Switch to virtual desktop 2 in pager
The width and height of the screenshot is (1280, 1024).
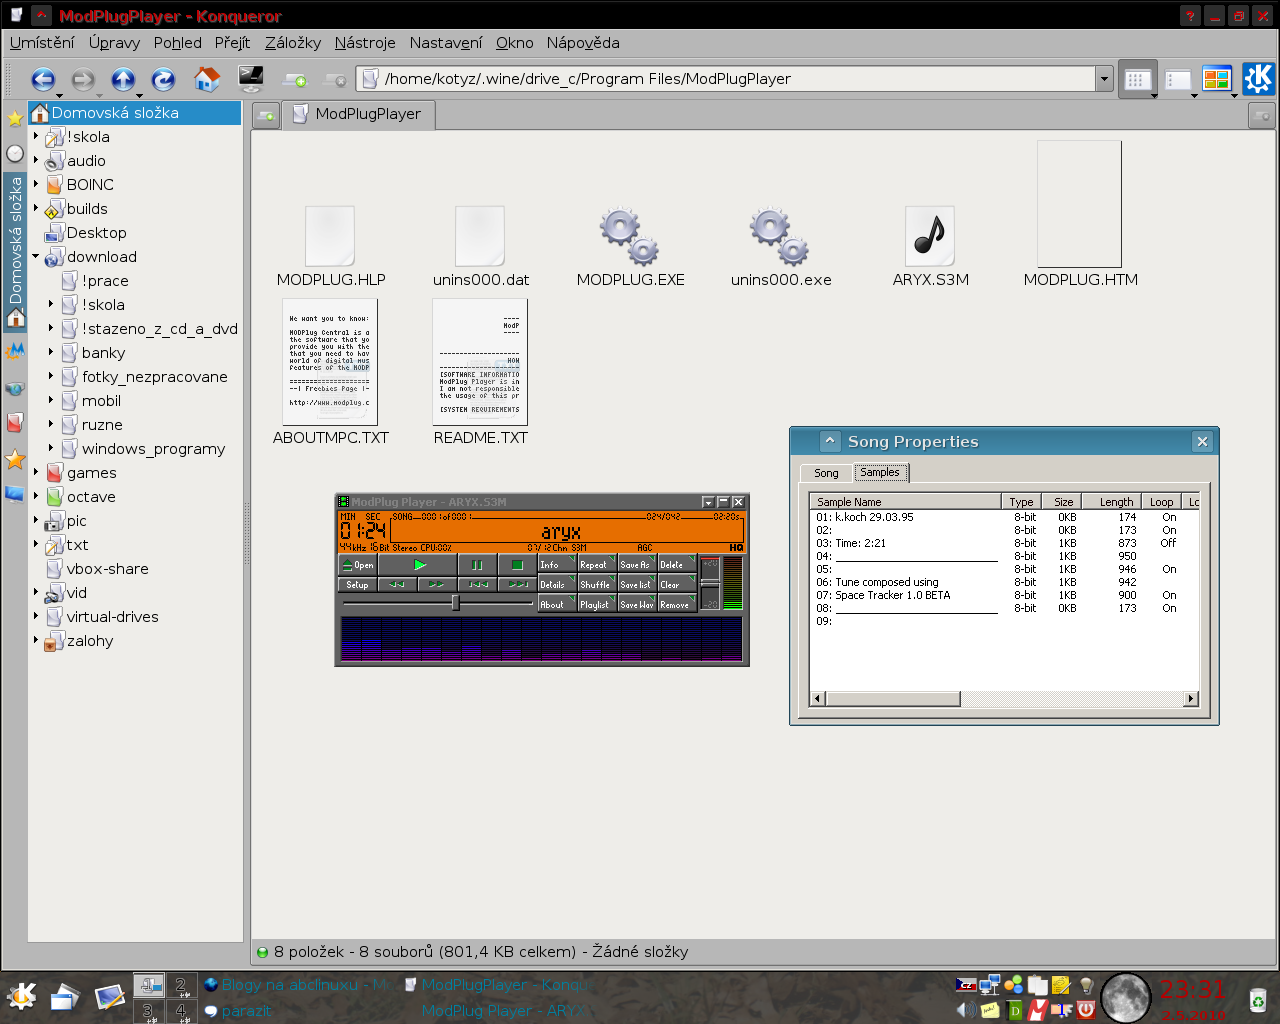coord(181,986)
